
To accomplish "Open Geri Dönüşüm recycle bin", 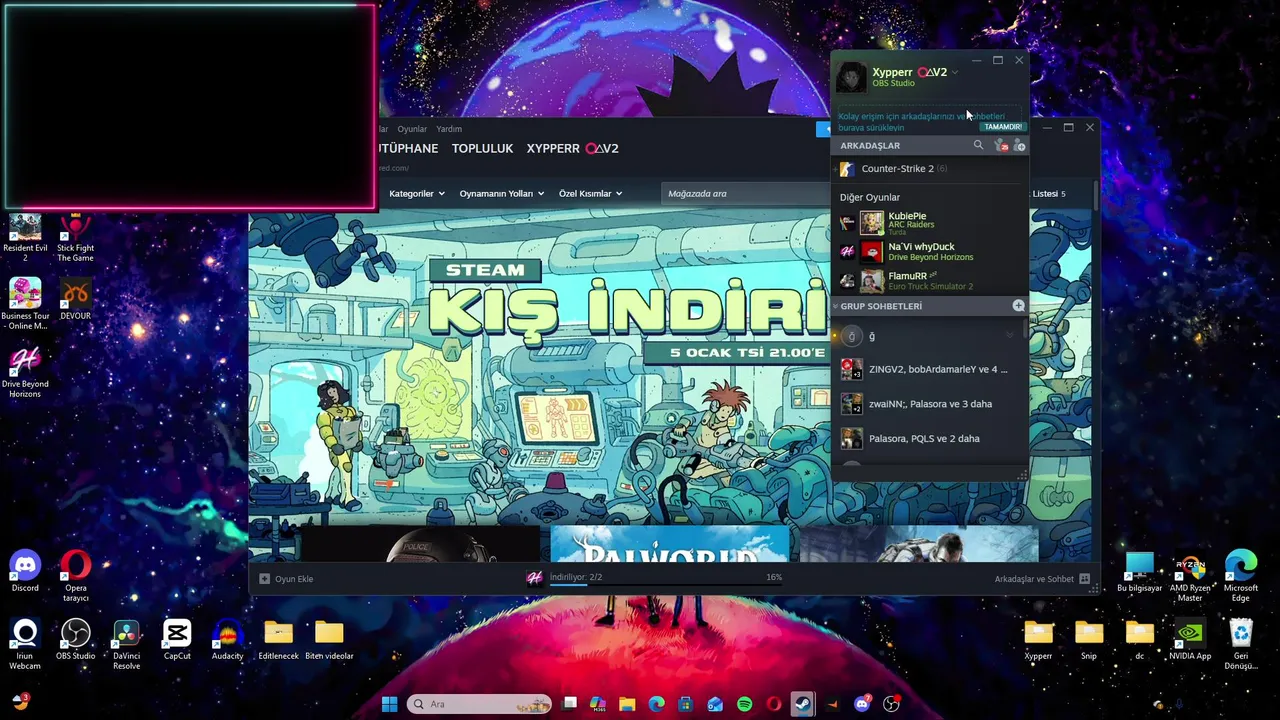I will tap(1241, 644).
